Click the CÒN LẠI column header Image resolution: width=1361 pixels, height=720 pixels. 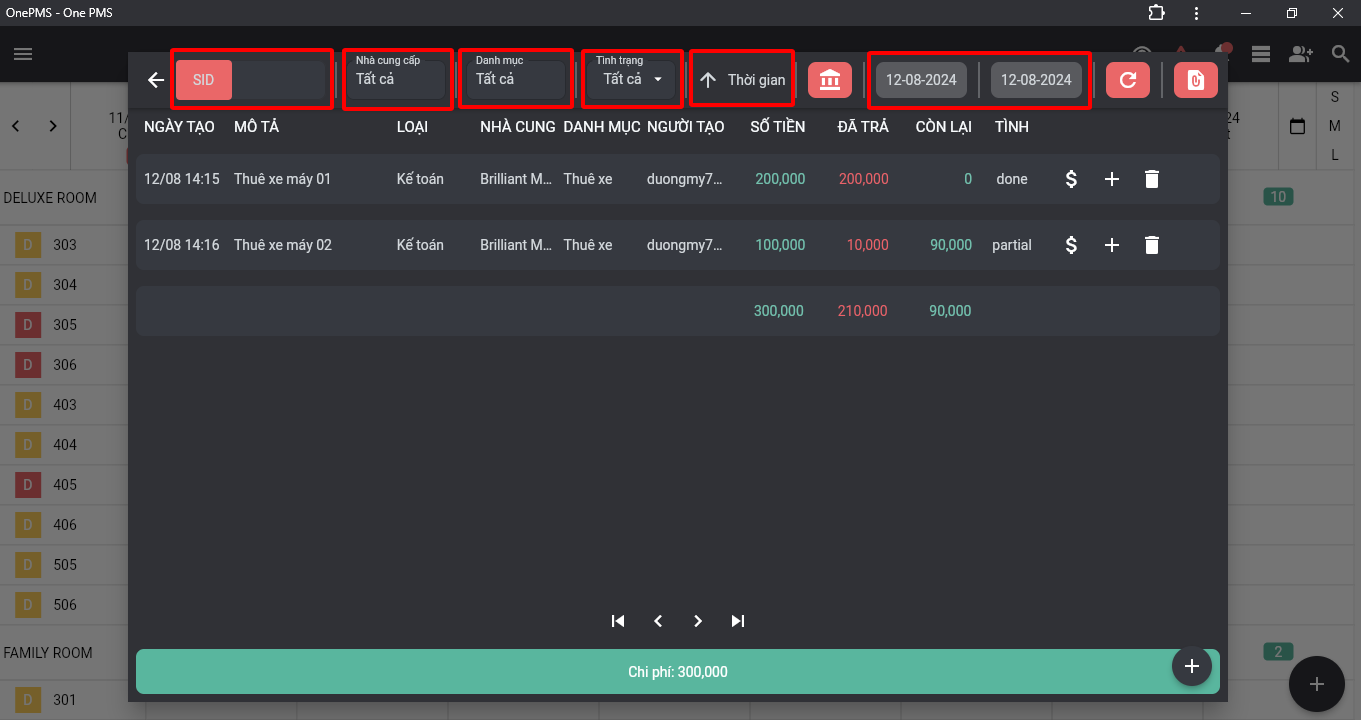(x=943, y=127)
